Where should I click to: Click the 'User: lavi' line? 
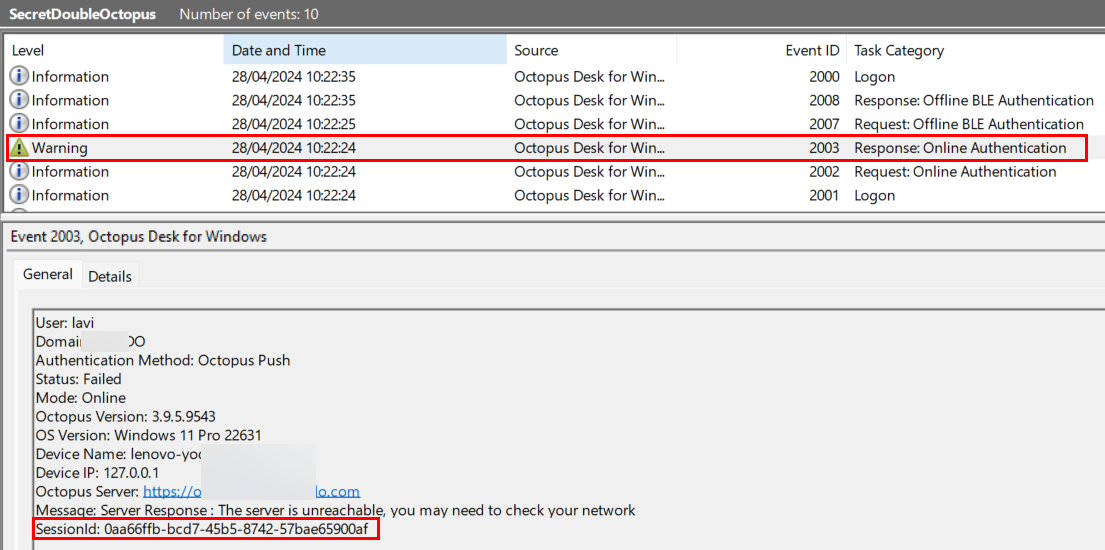(65, 323)
